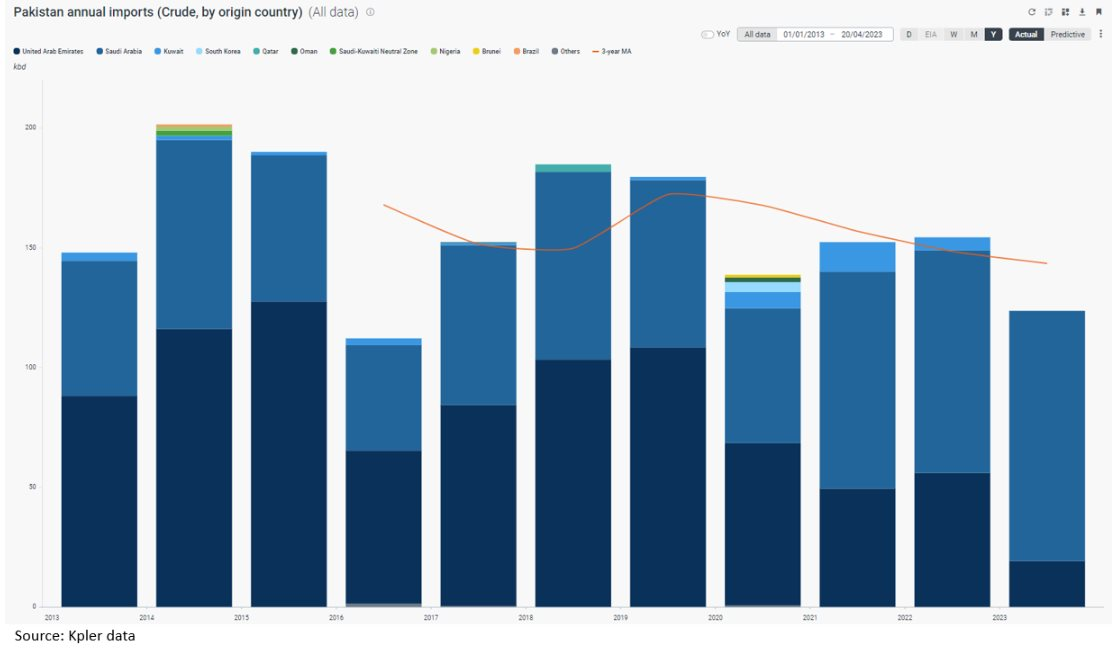Click the 2013 UAE dark bar segment
Screen dimensions: 1115x652
click(100, 501)
